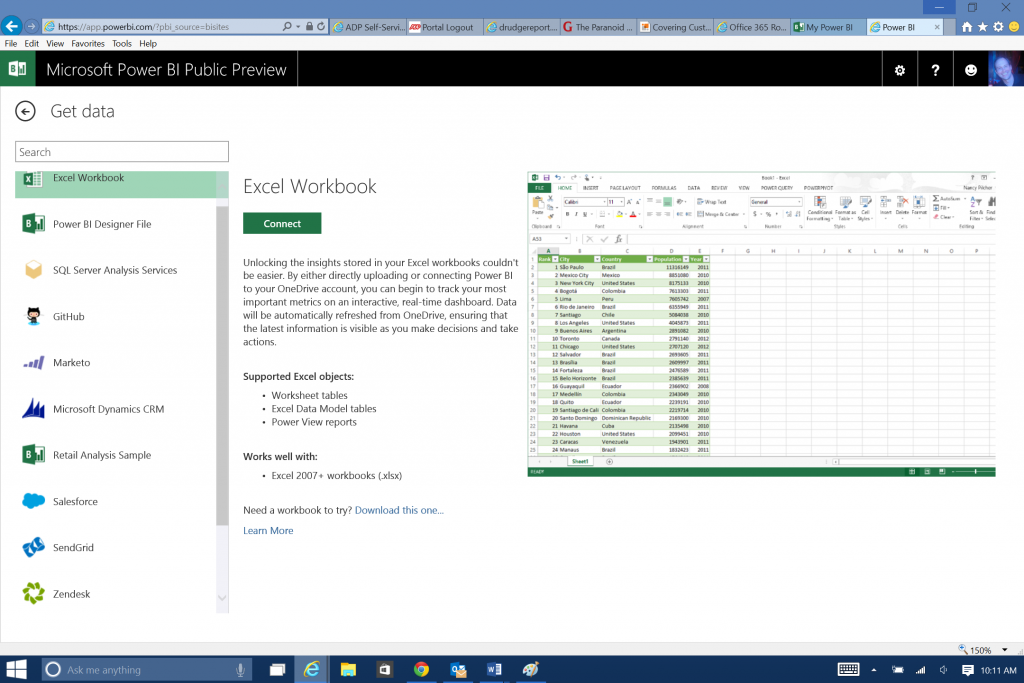Open the Favorites menu in browser
The height and width of the screenshot is (683, 1024).
[88, 44]
